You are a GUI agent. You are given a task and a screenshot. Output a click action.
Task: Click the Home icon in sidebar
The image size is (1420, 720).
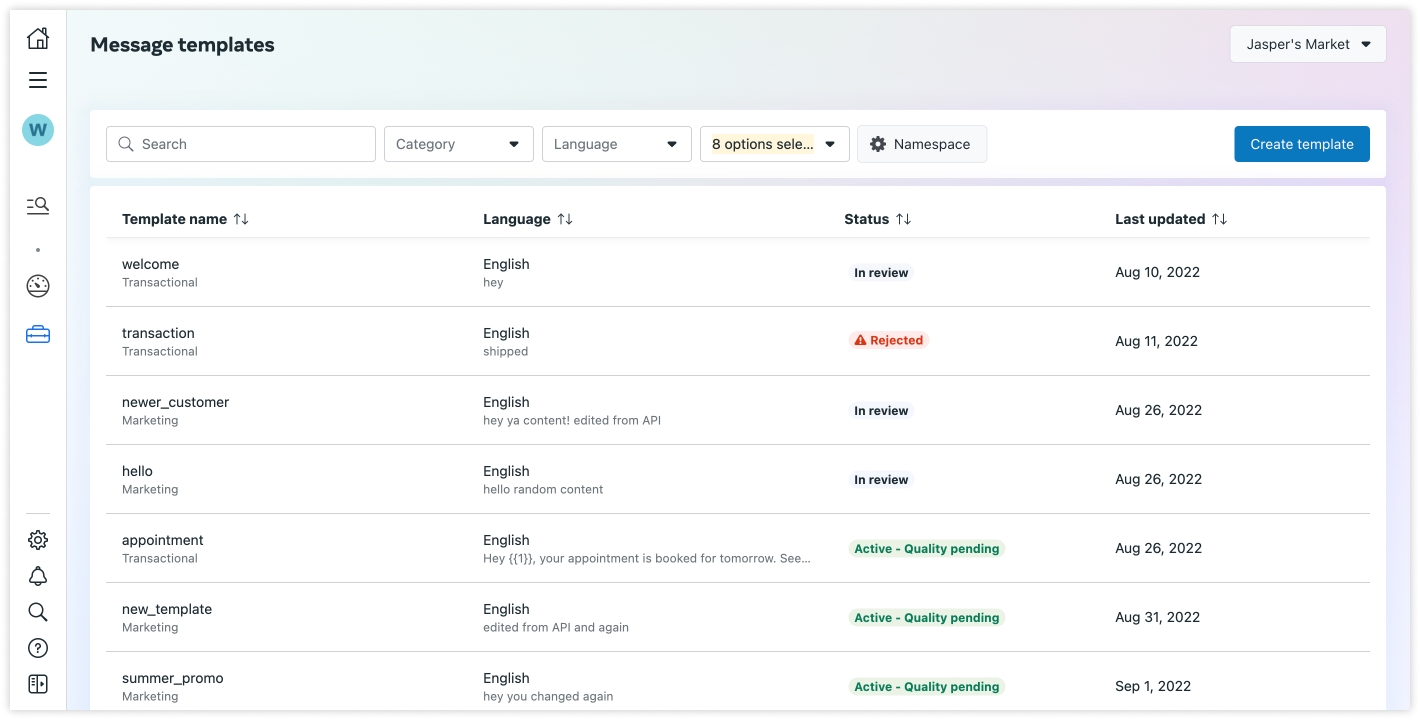click(38, 39)
